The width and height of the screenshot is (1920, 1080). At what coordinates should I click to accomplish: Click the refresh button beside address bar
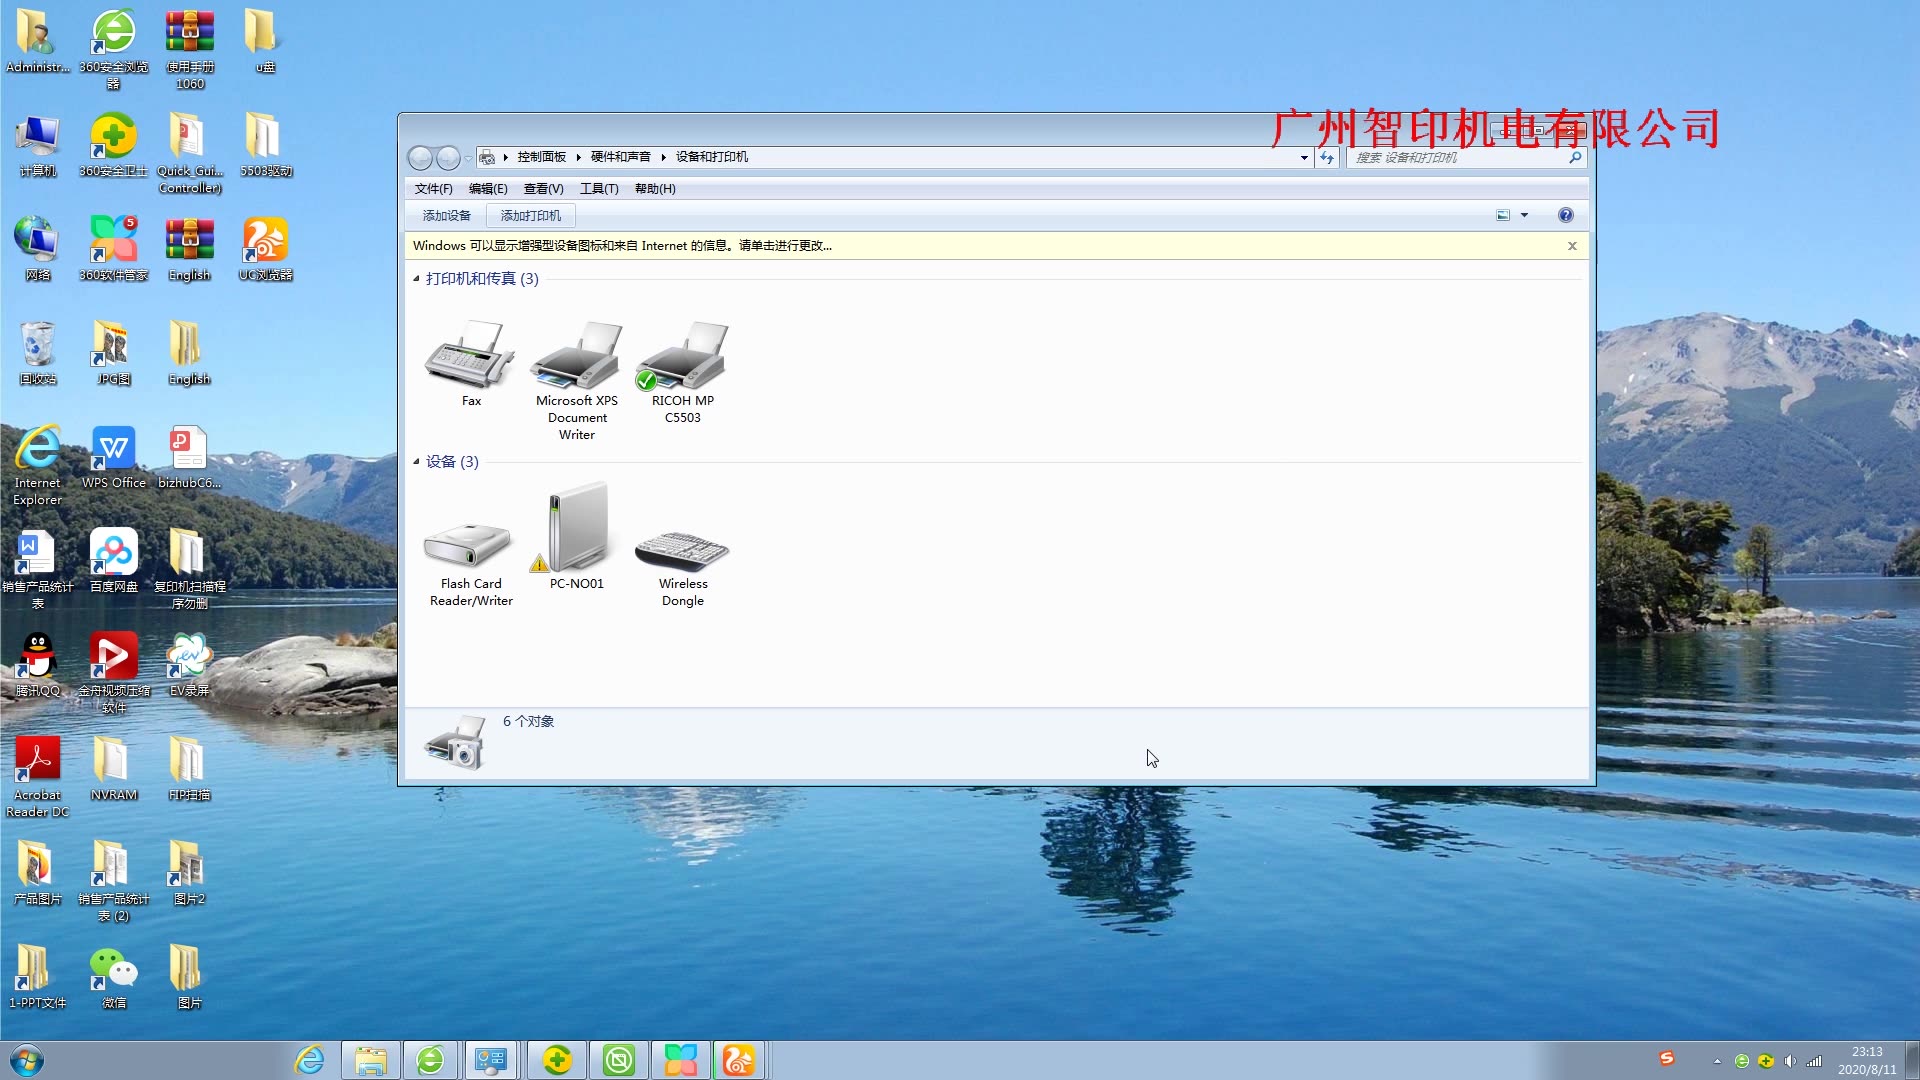[x=1327, y=157]
